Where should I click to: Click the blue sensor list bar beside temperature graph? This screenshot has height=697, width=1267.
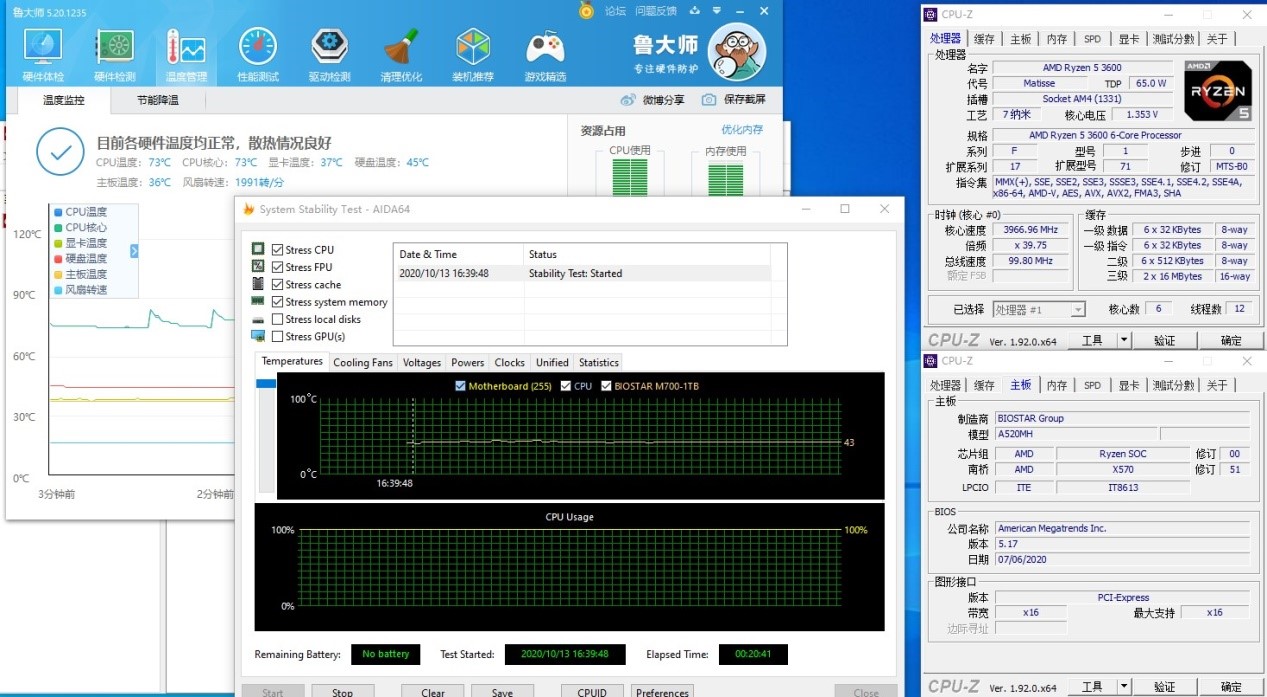(265, 384)
